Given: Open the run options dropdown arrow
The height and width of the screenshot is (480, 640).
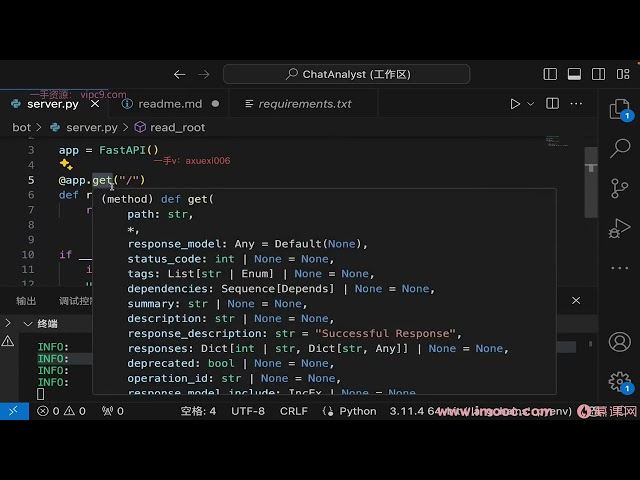Looking at the screenshot, I should point(531,104).
